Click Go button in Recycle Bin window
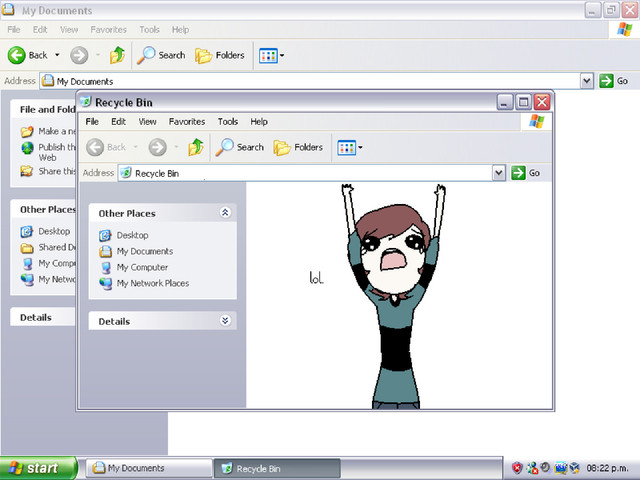The height and width of the screenshot is (480, 640). (526, 173)
